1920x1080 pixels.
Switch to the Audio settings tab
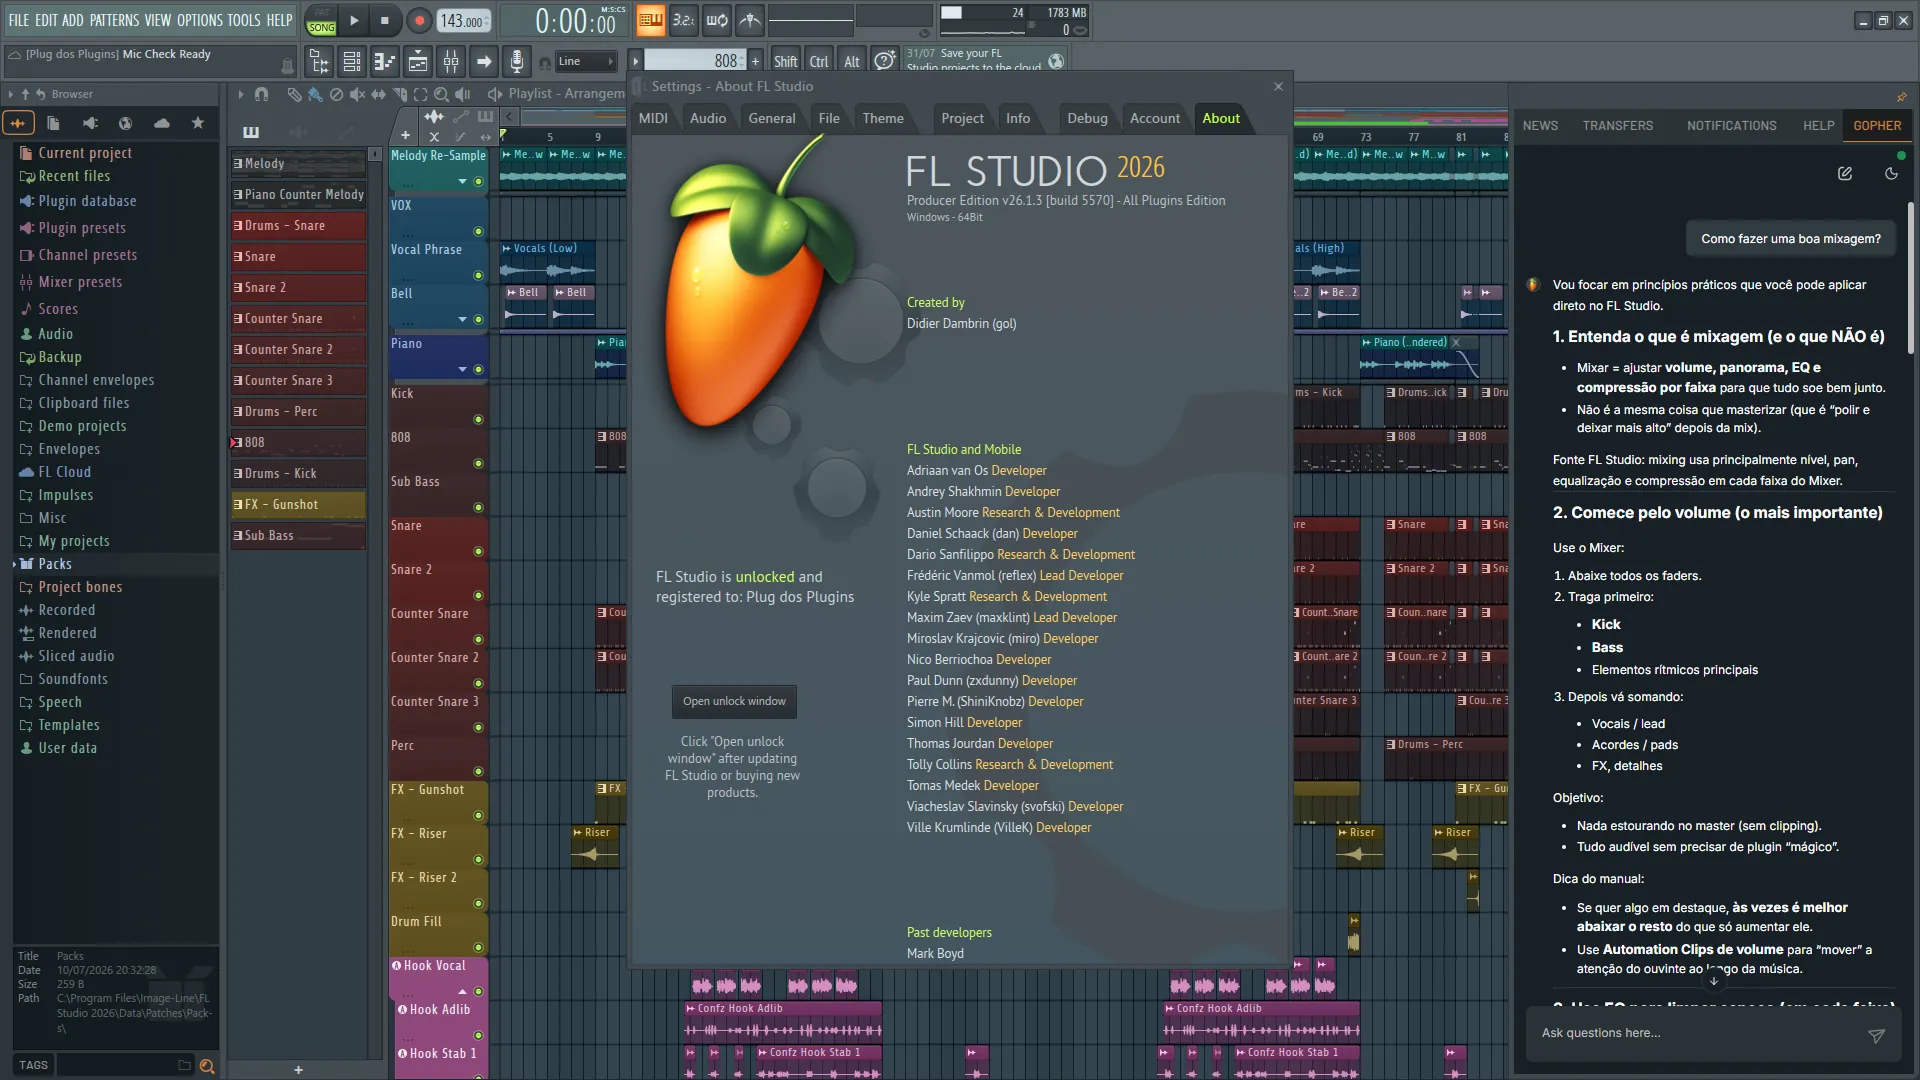pyautogui.click(x=708, y=118)
